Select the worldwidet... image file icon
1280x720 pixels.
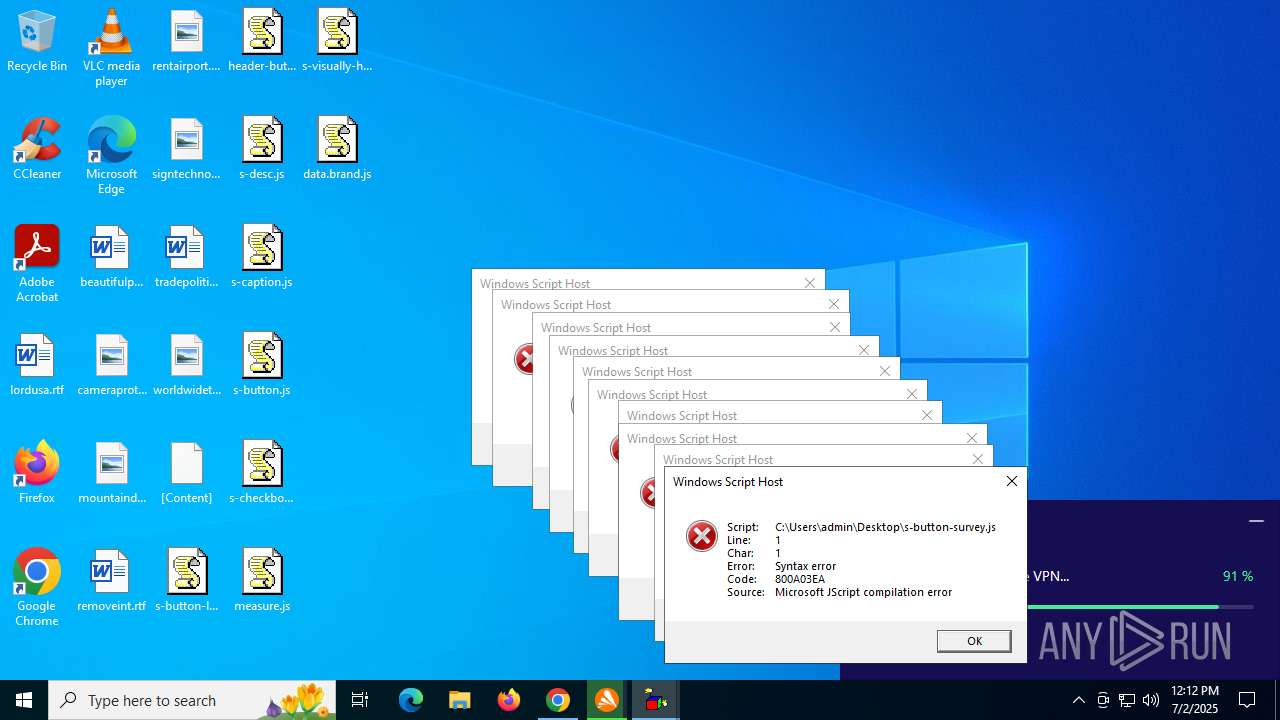[187, 366]
